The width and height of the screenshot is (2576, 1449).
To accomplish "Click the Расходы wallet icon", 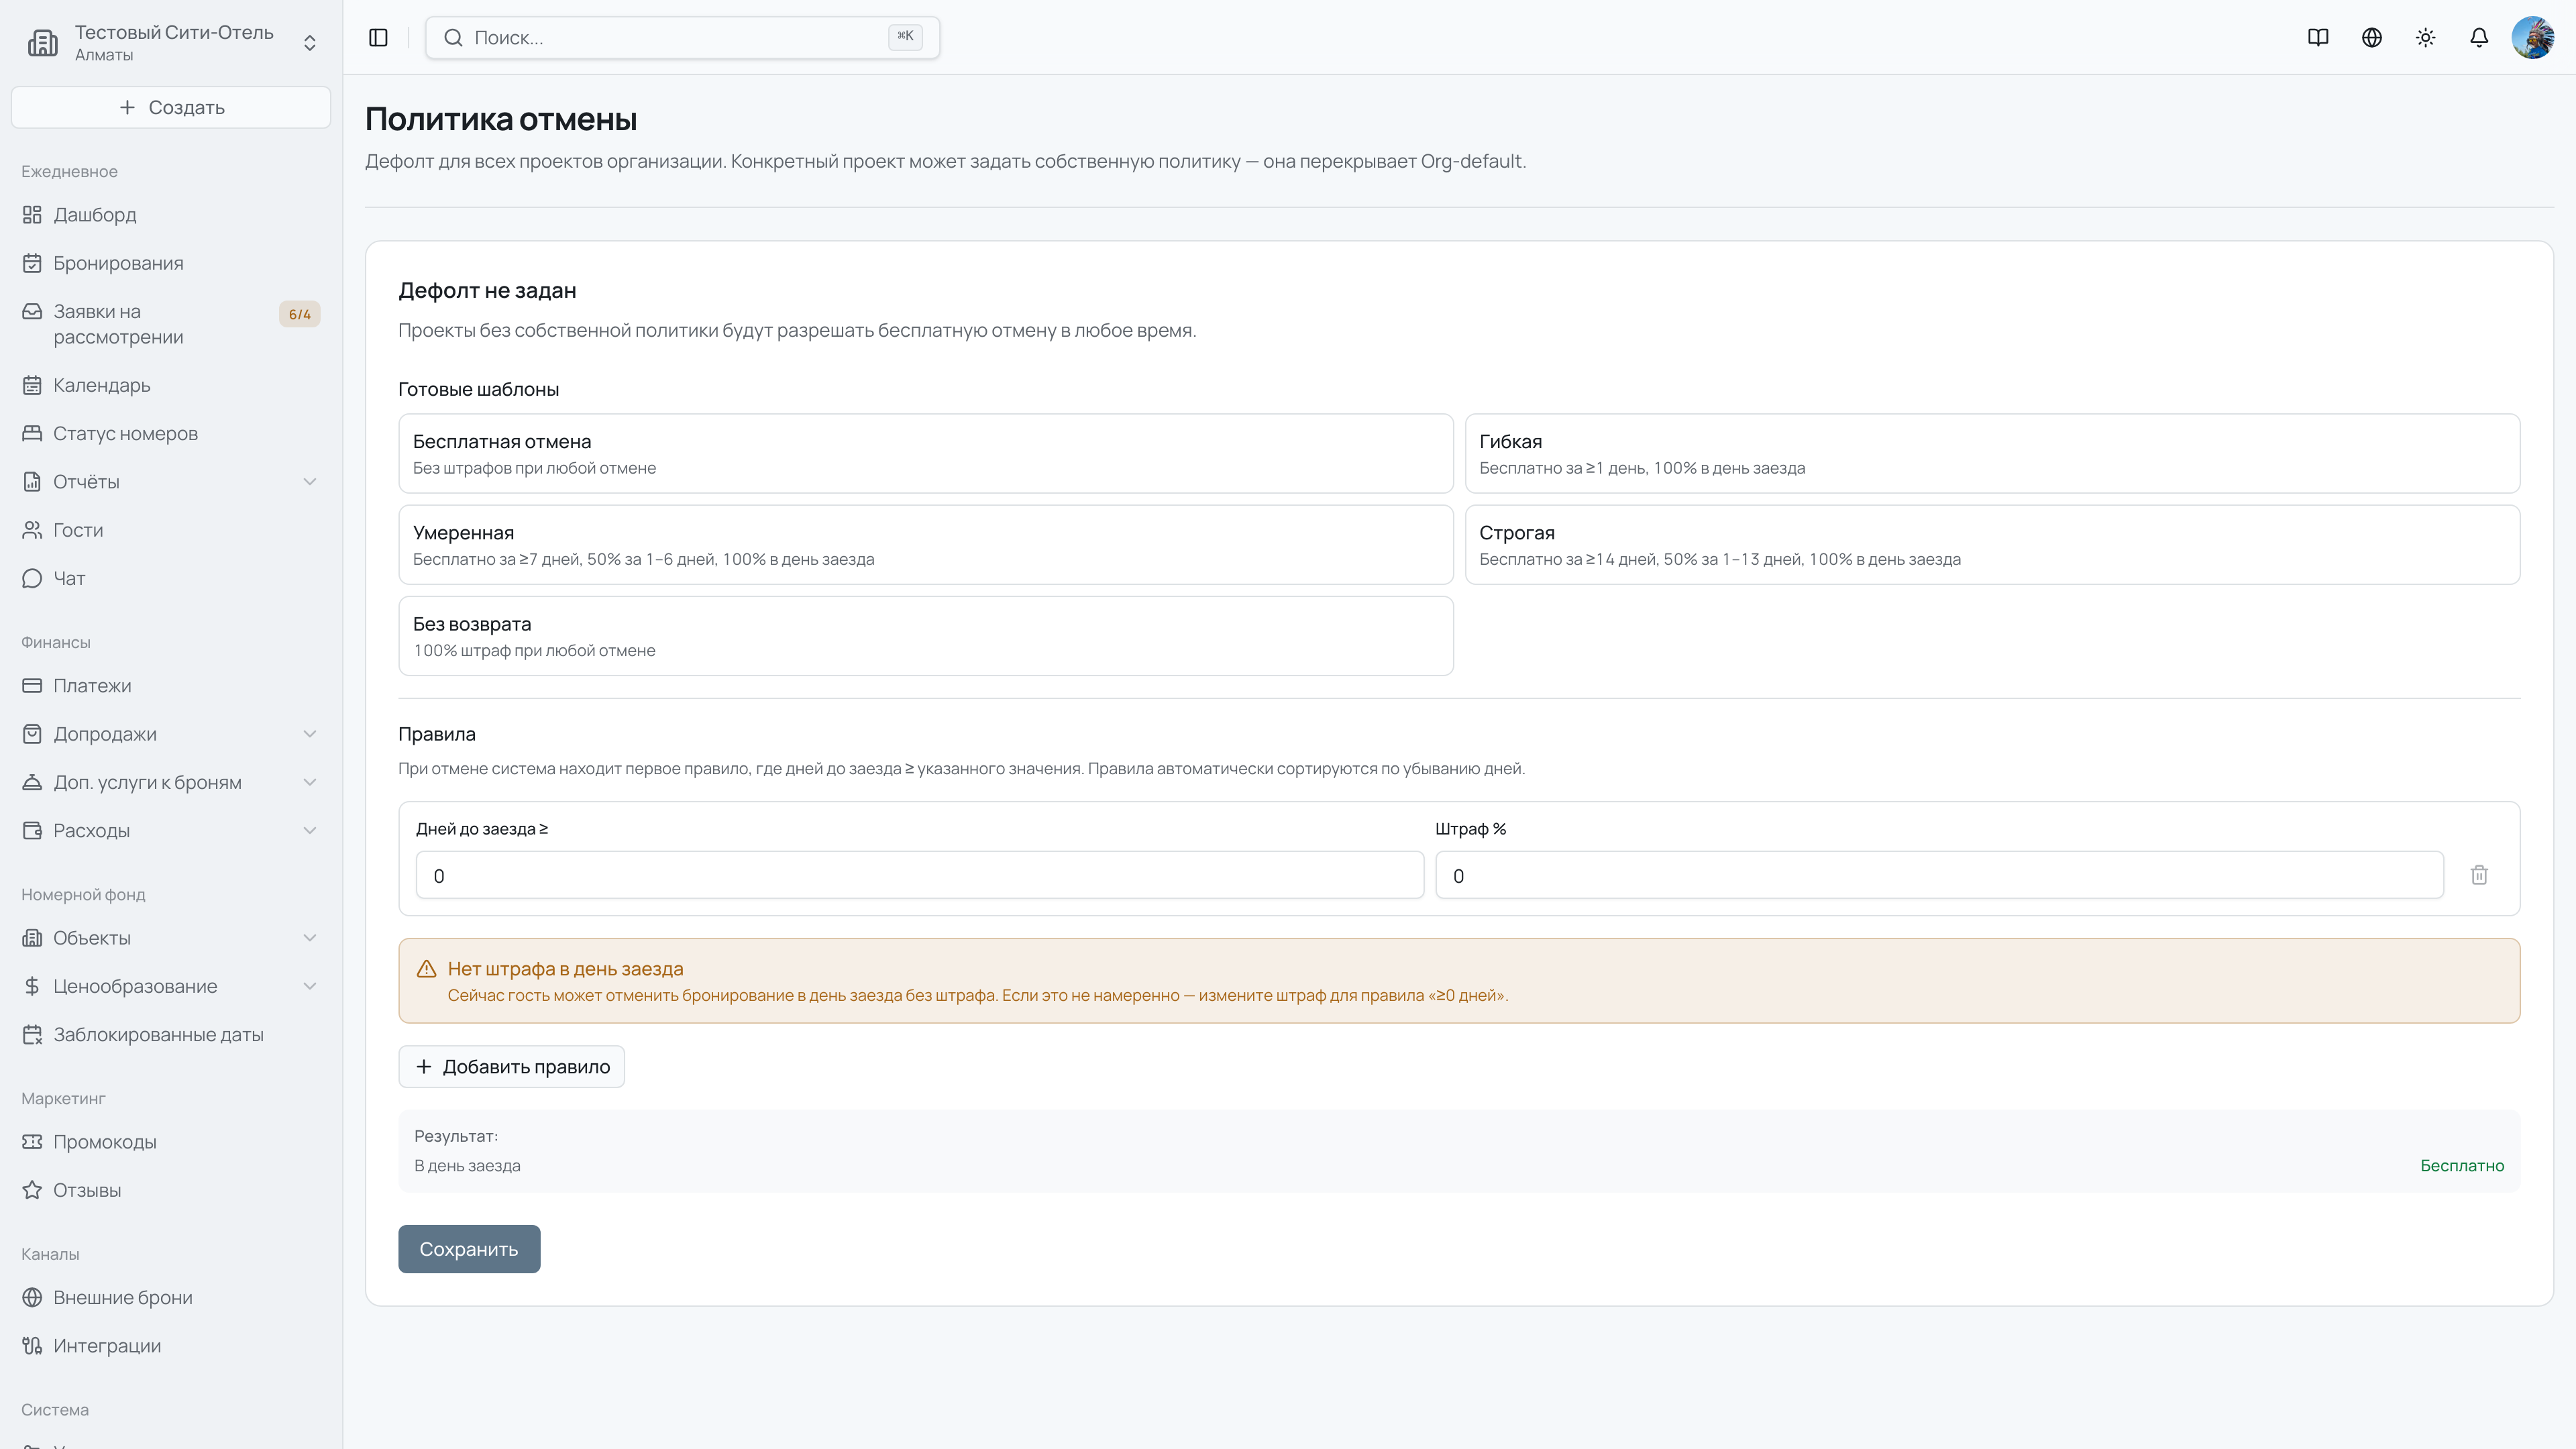I will pyautogui.click(x=32, y=831).
